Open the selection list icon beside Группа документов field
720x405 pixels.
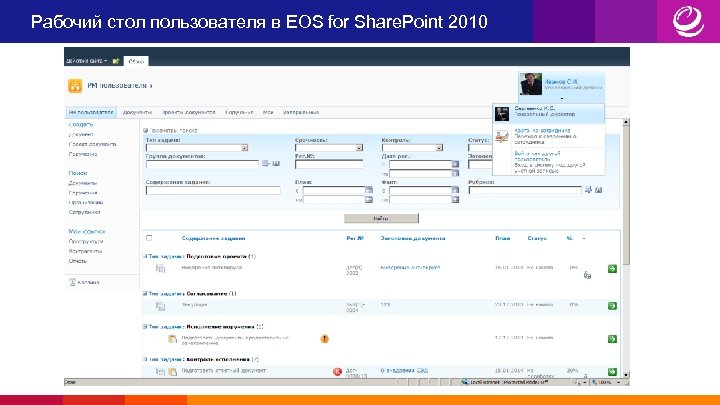coord(265,163)
